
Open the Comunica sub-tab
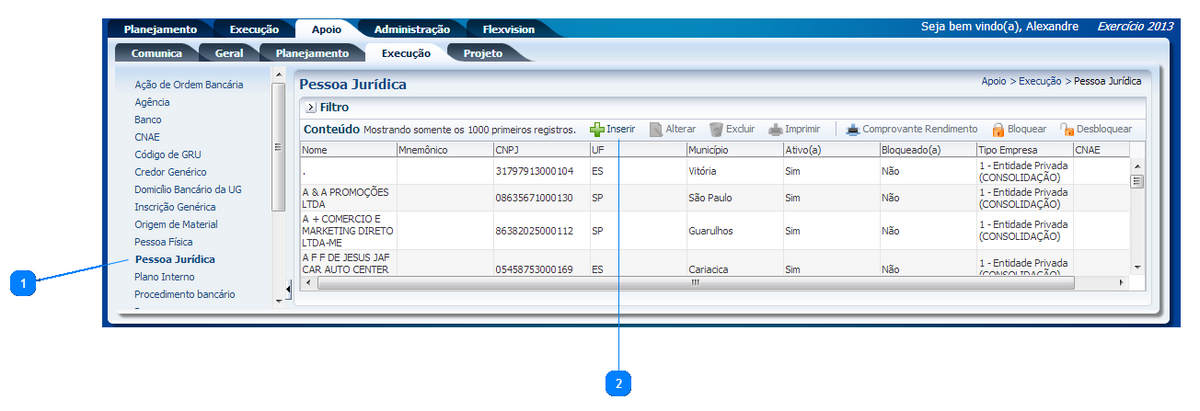156,53
